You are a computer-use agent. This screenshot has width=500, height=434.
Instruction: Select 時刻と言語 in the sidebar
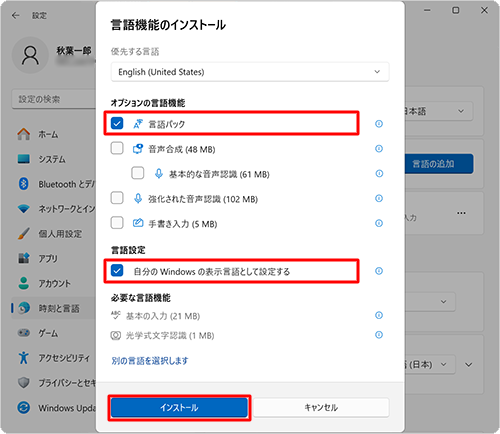coord(53,308)
